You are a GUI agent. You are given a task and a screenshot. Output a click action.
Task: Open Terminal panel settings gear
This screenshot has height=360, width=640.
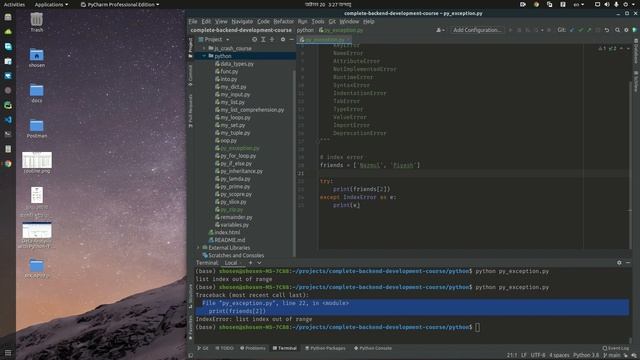[619, 262]
